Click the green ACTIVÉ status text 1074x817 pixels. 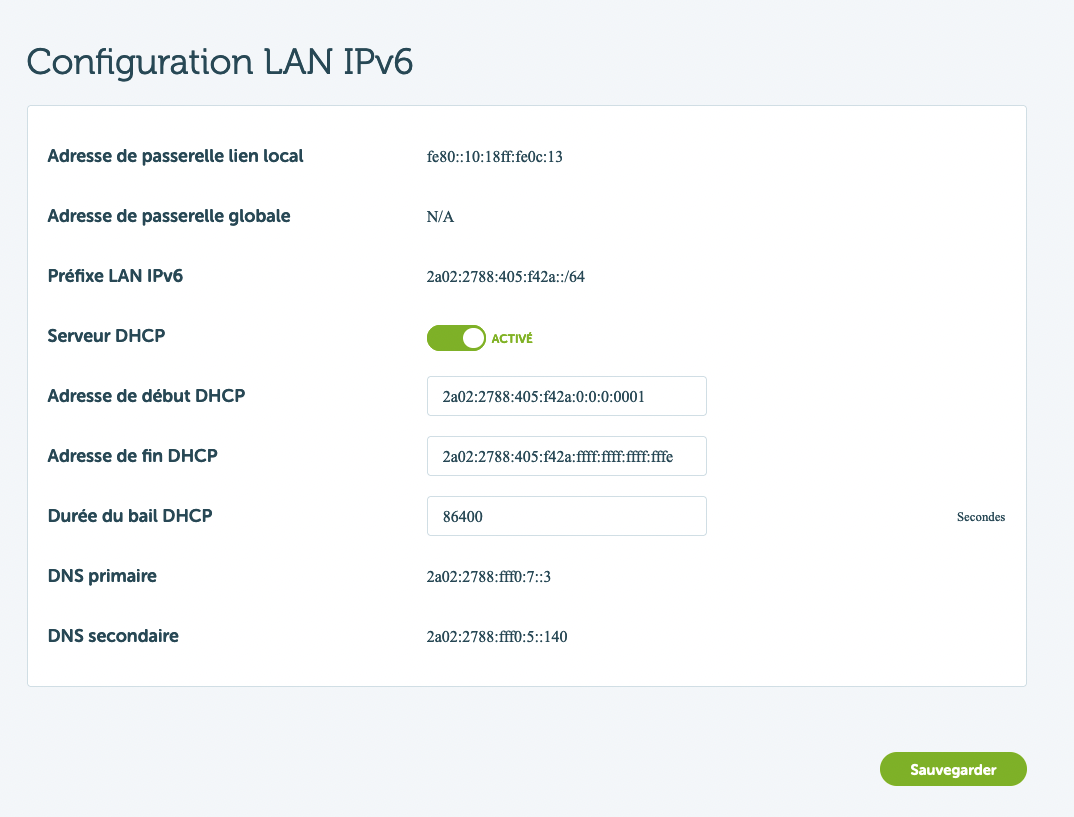pos(512,339)
